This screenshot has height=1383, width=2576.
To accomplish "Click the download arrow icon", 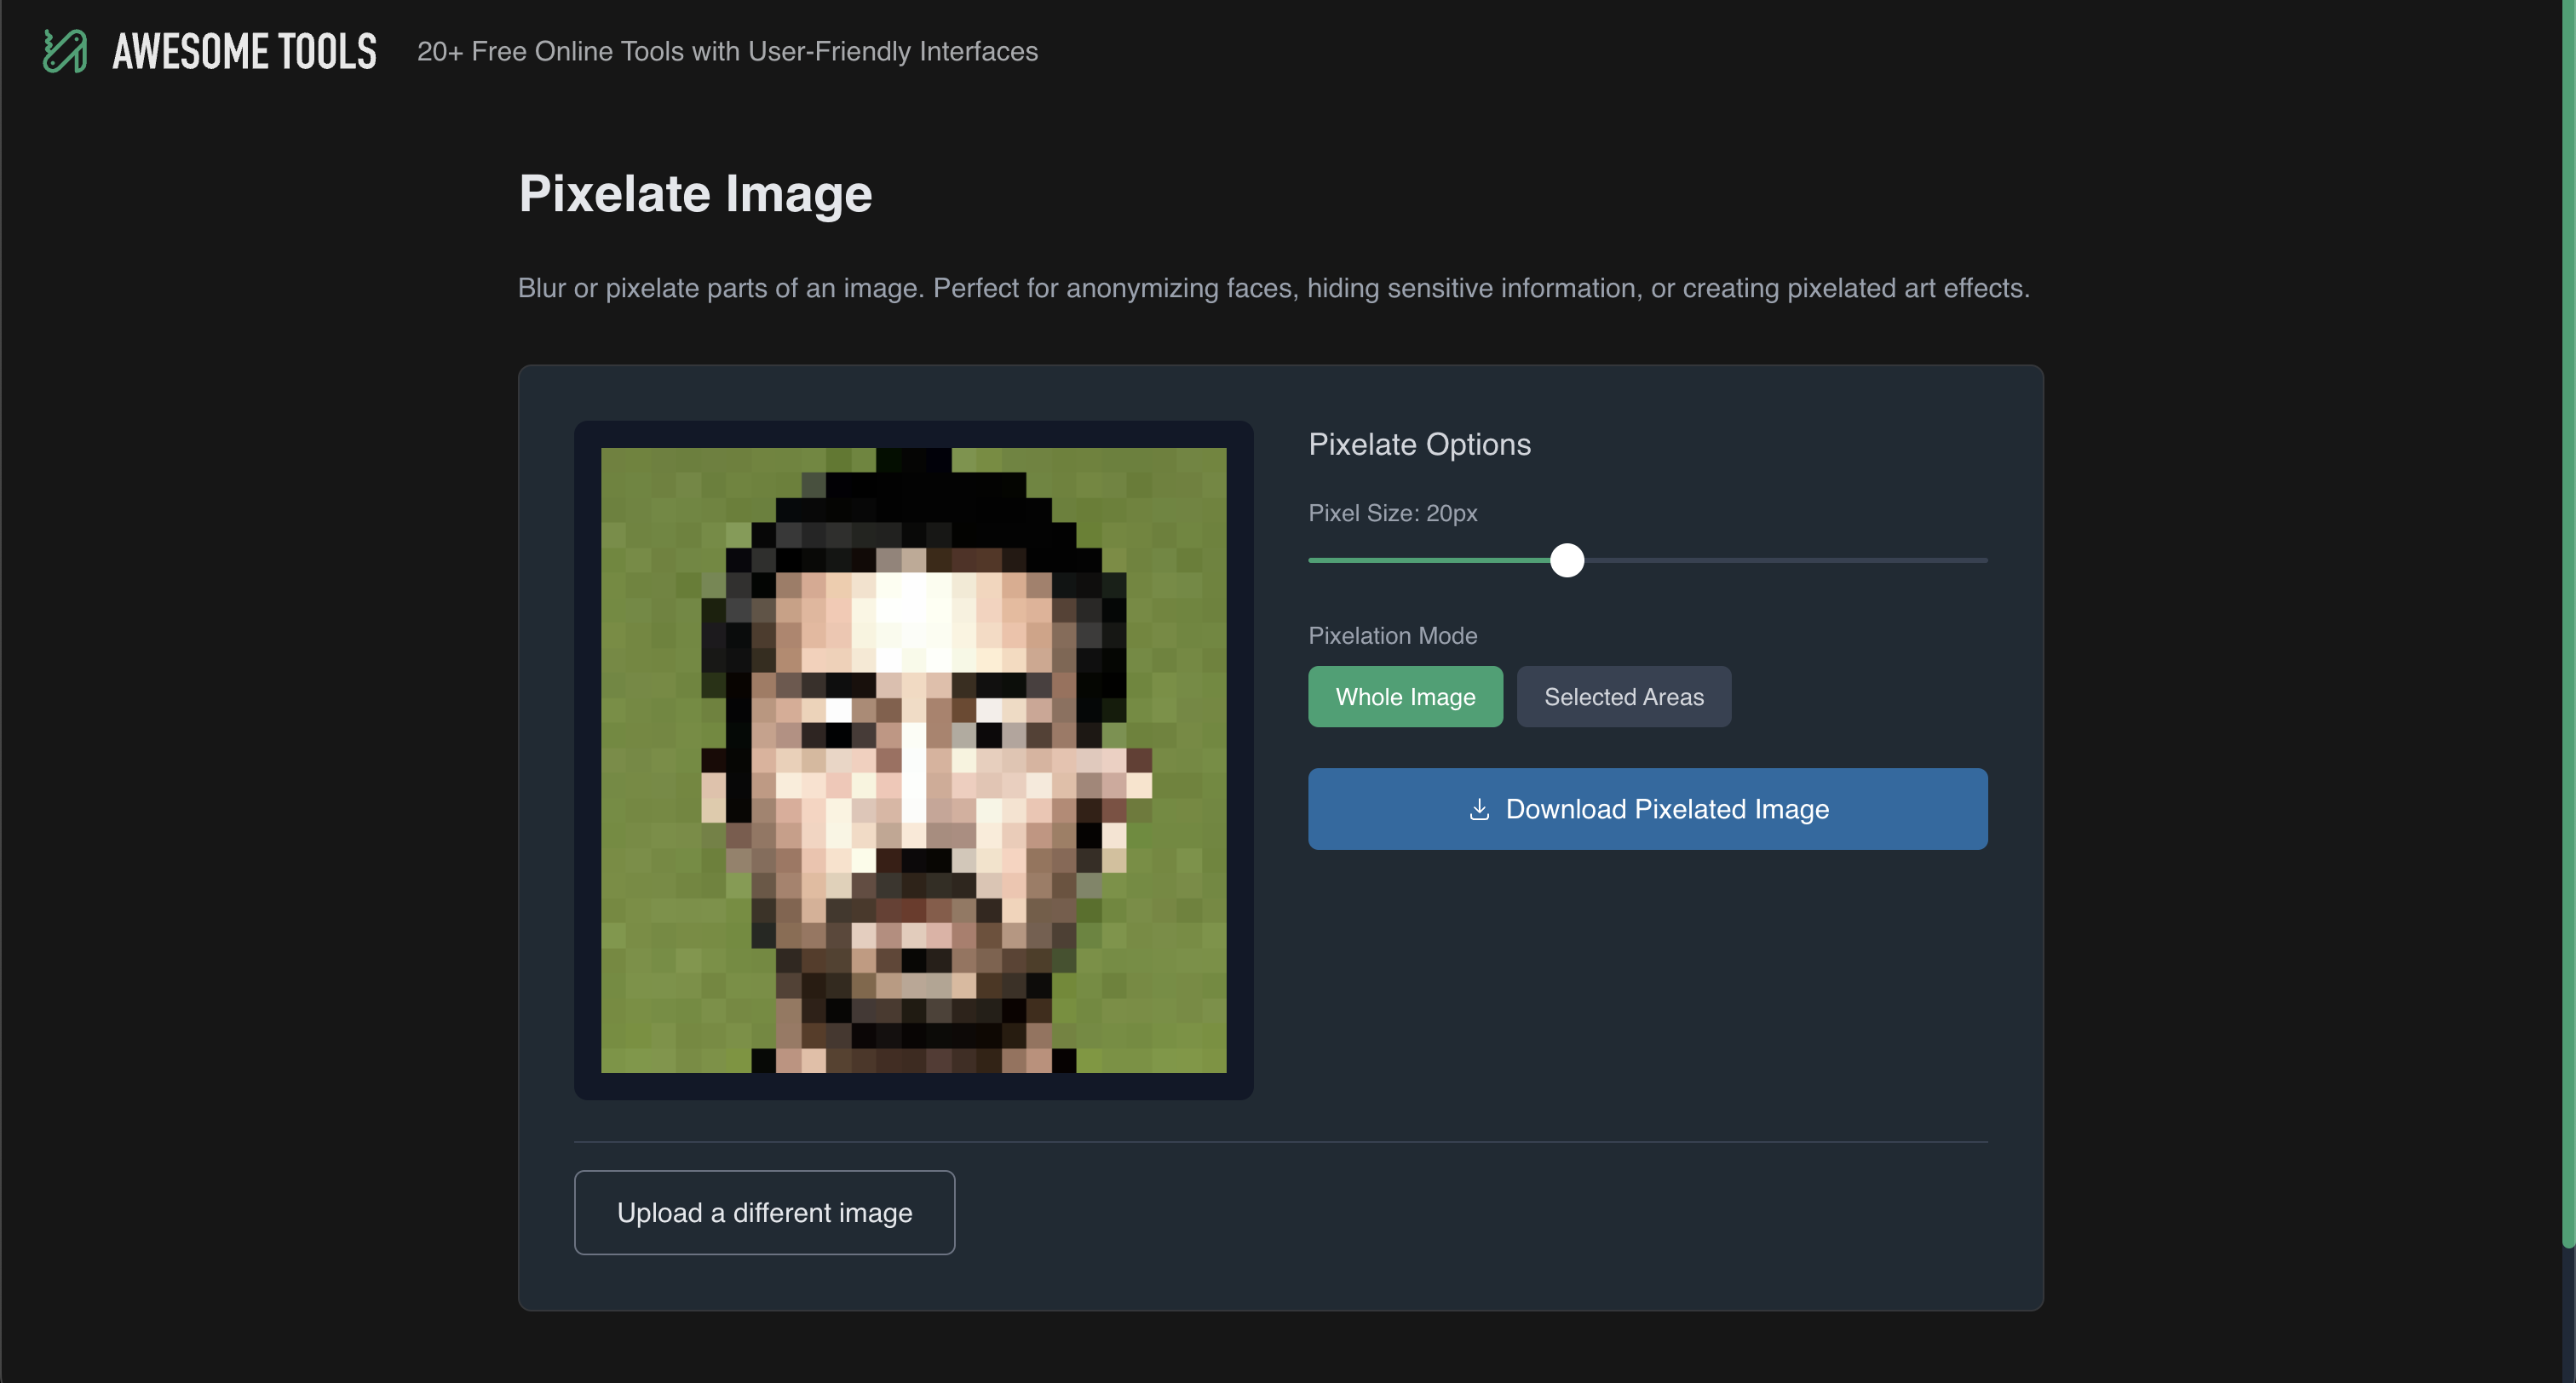I will 1479,809.
